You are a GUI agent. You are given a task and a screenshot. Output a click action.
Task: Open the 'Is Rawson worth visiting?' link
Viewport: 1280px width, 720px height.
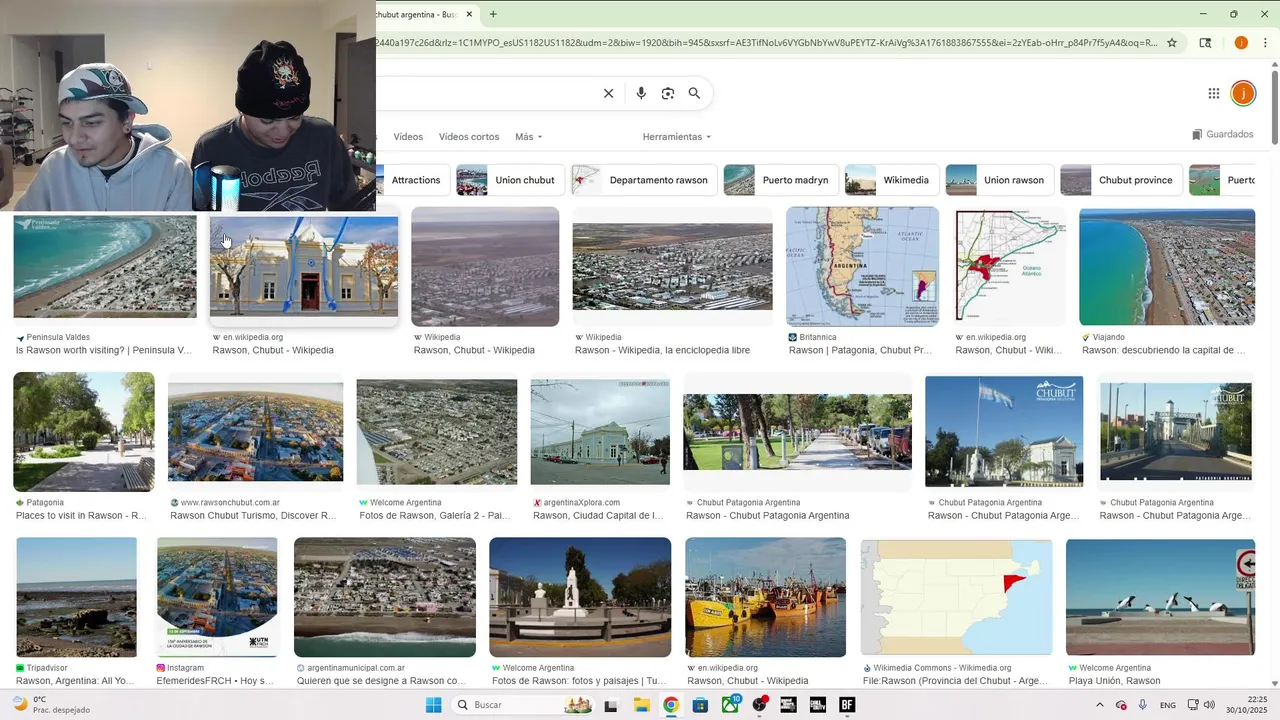tap(103, 351)
